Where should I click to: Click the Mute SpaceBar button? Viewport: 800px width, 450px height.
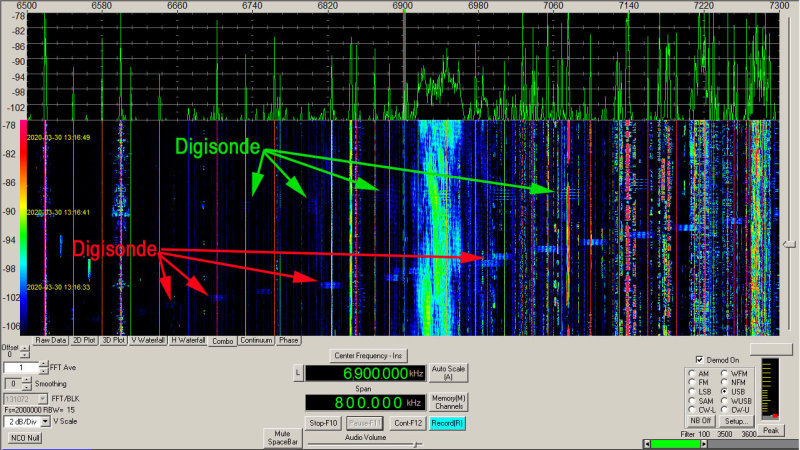pos(282,438)
